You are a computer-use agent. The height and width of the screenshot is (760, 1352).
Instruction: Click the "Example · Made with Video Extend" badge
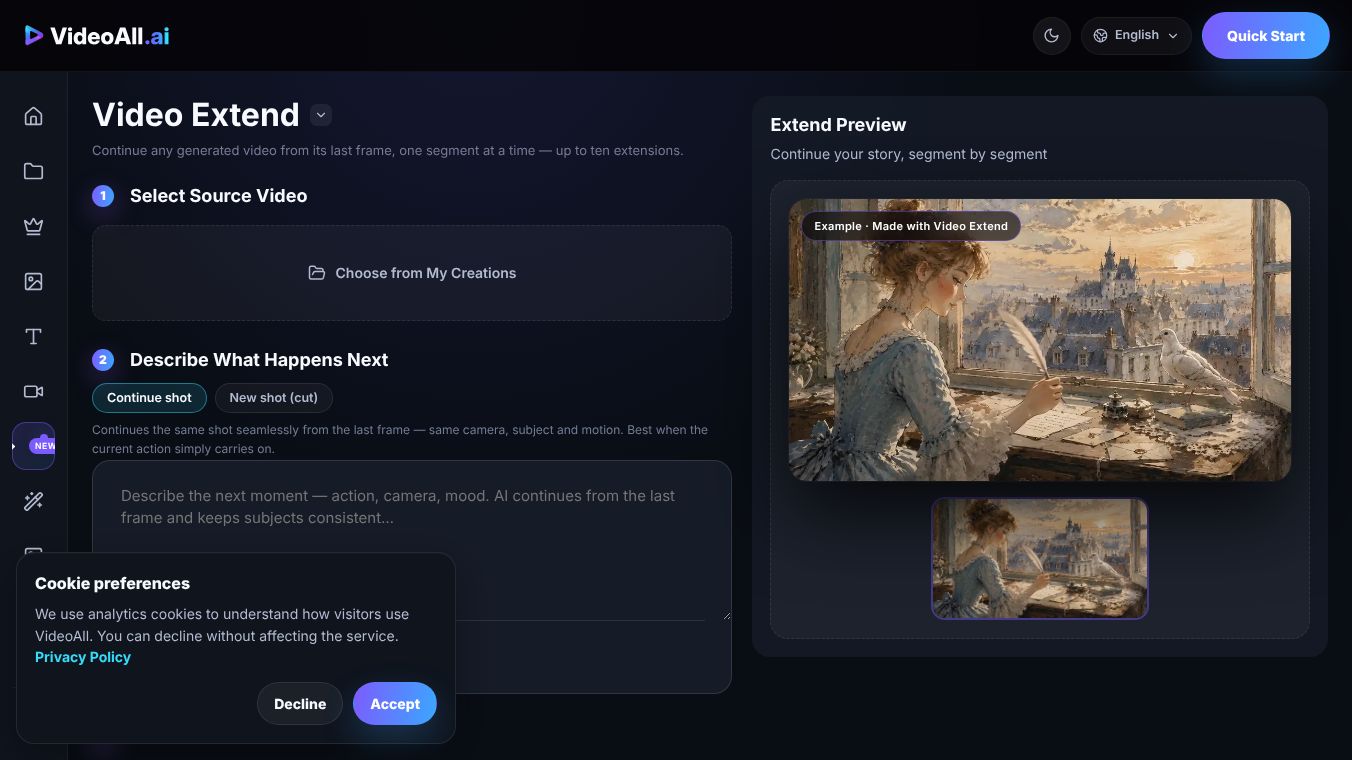coord(911,226)
